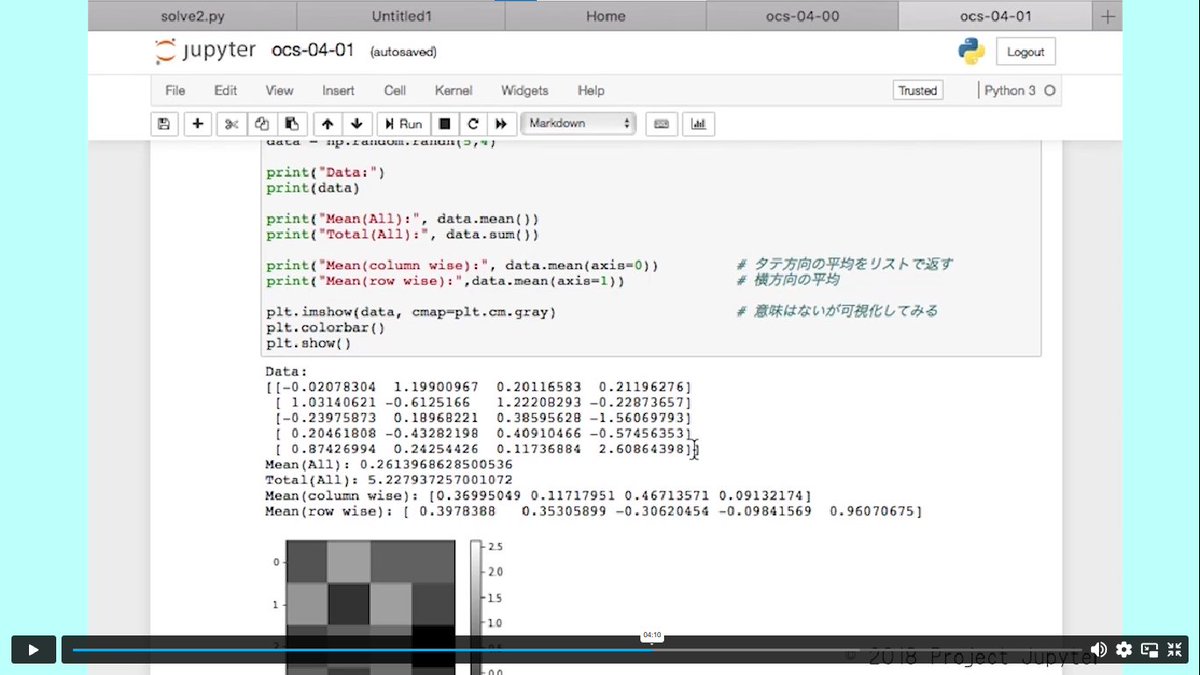Click the Logout button
This screenshot has height=675, width=1200.
pos(1026,52)
